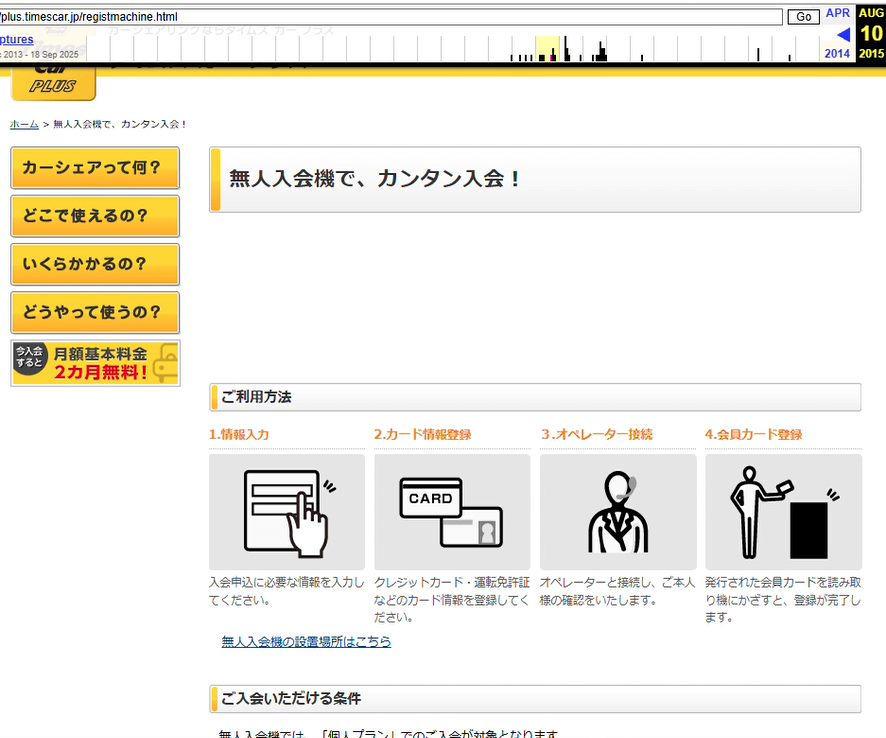The width and height of the screenshot is (886, 738).
Task: Click the ご入会いただける条件 section header
Action: pyautogui.click(x=535, y=699)
